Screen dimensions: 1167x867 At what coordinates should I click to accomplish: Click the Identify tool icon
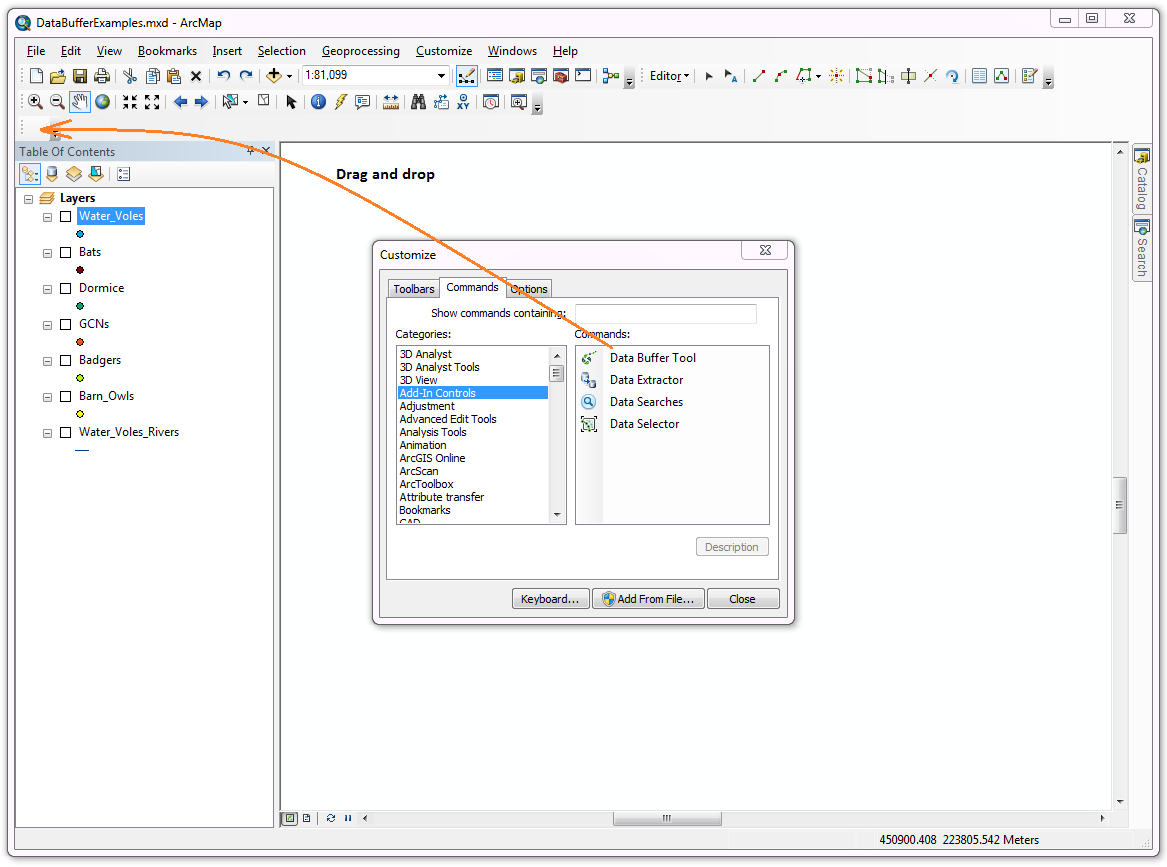pyautogui.click(x=318, y=102)
